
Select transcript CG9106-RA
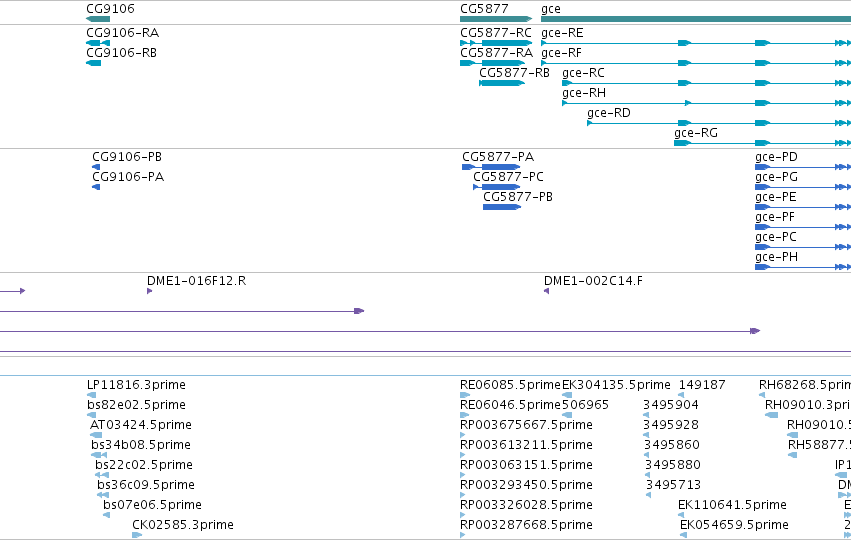(x=123, y=33)
